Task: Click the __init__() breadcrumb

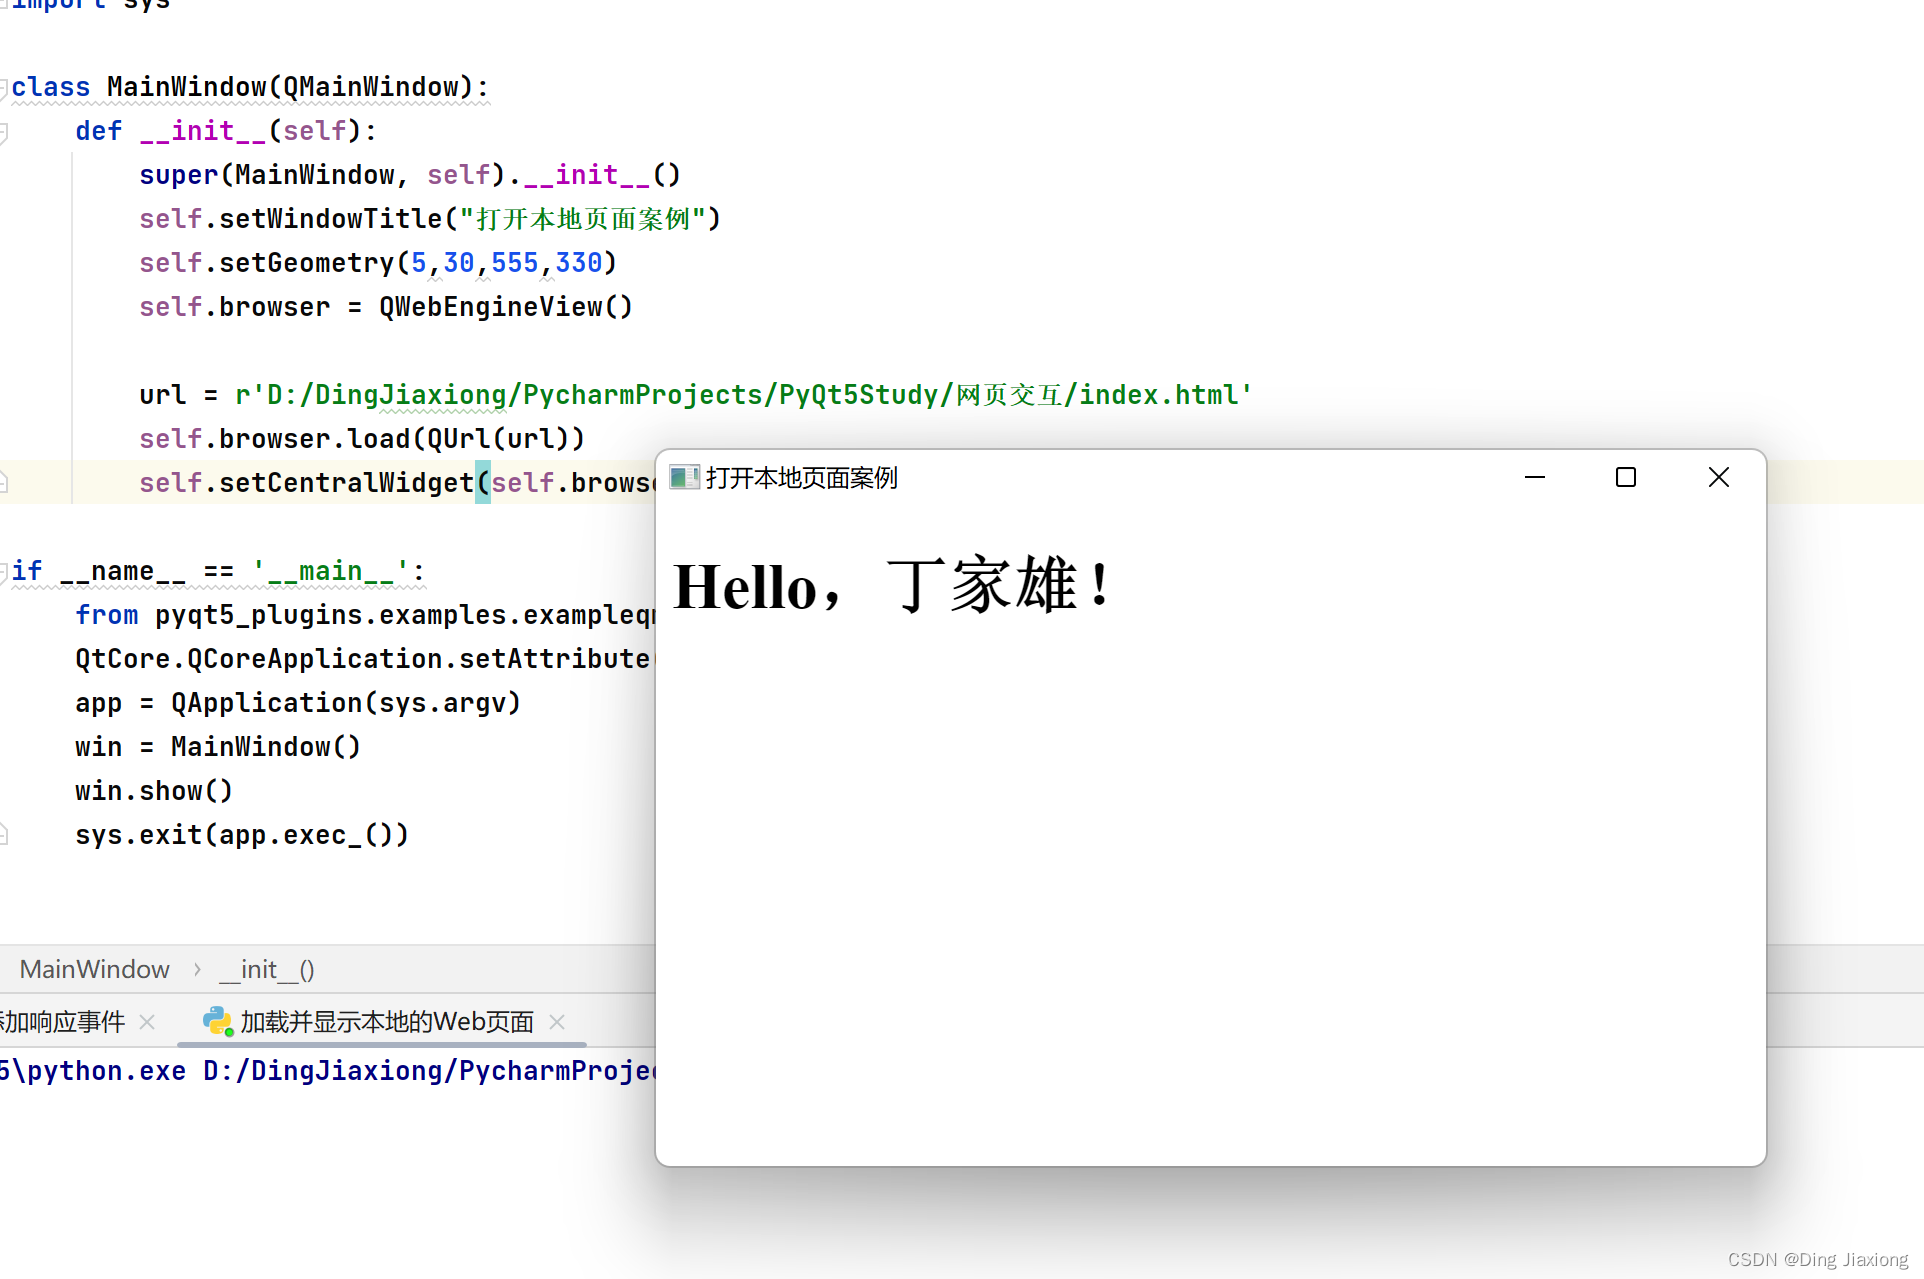Action: [266, 969]
